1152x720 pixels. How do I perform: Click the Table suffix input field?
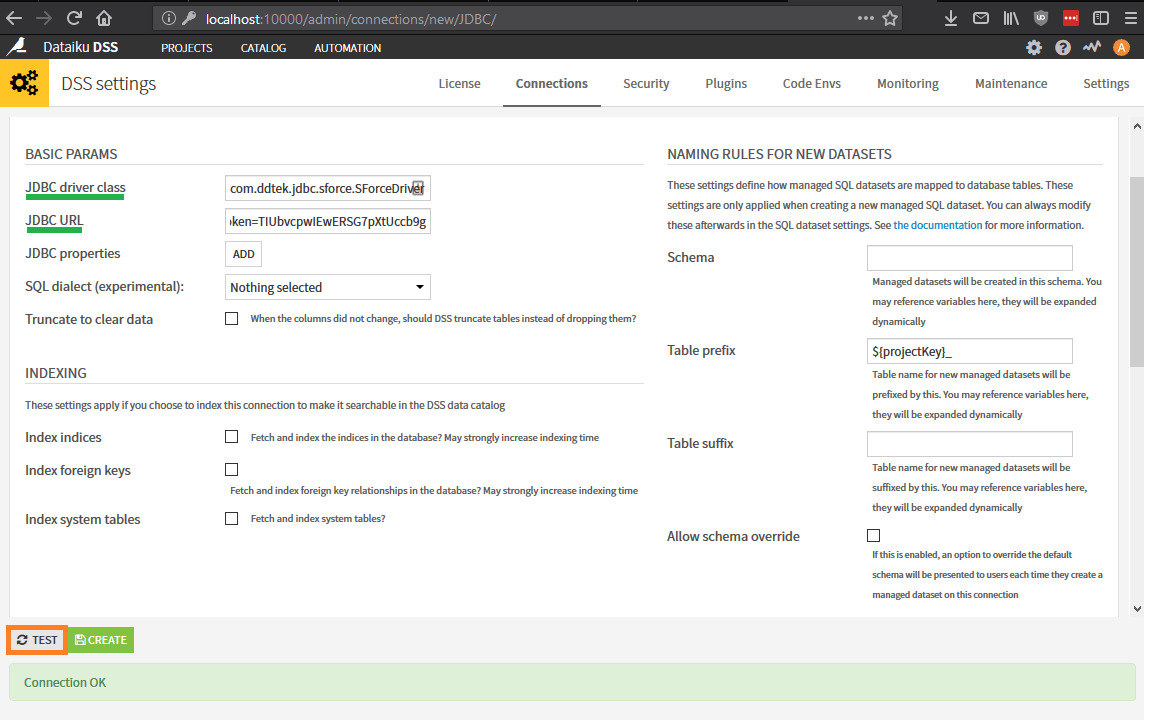pos(969,443)
